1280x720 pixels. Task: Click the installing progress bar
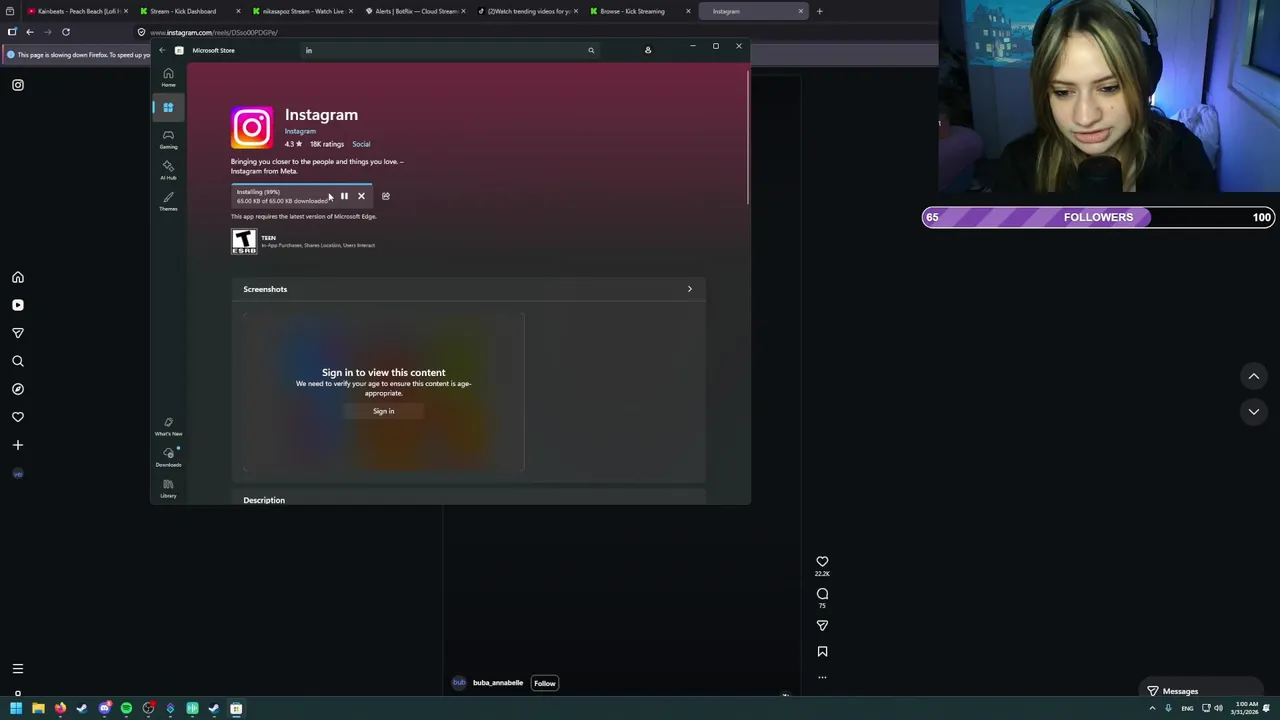pos(301,185)
